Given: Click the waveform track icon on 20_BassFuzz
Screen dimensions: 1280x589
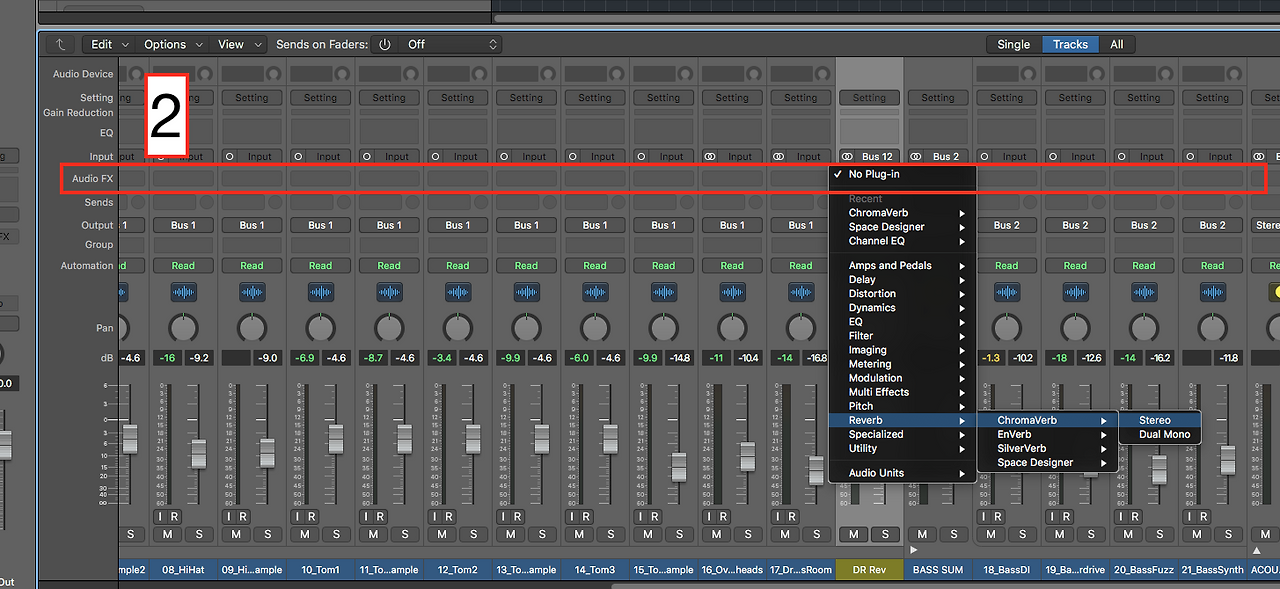Looking at the screenshot, I should [1144, 291].
